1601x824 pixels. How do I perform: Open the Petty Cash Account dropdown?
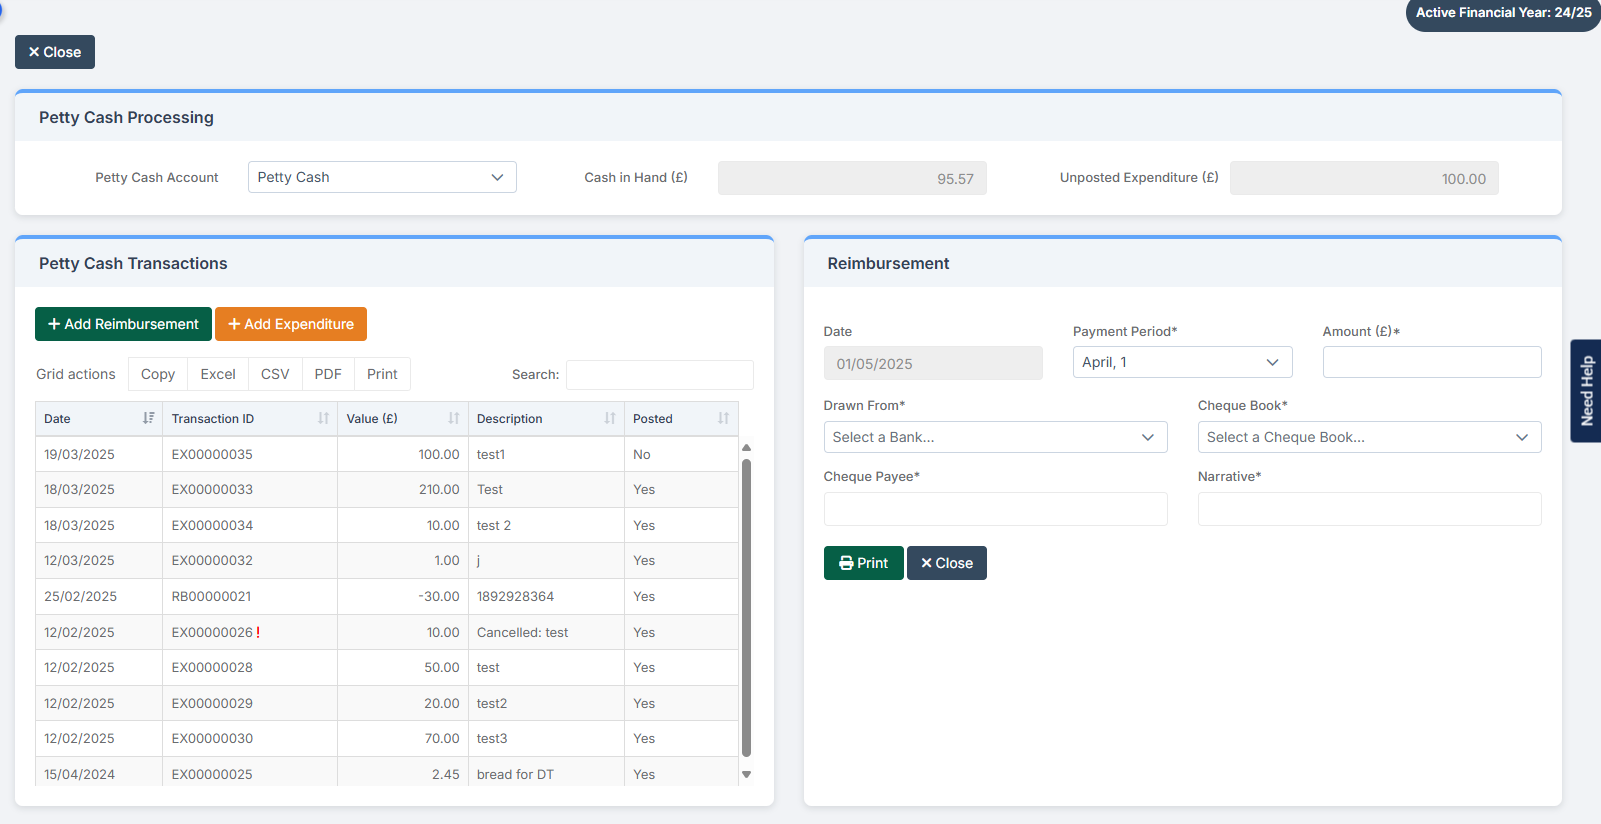[x=381, y=177]
